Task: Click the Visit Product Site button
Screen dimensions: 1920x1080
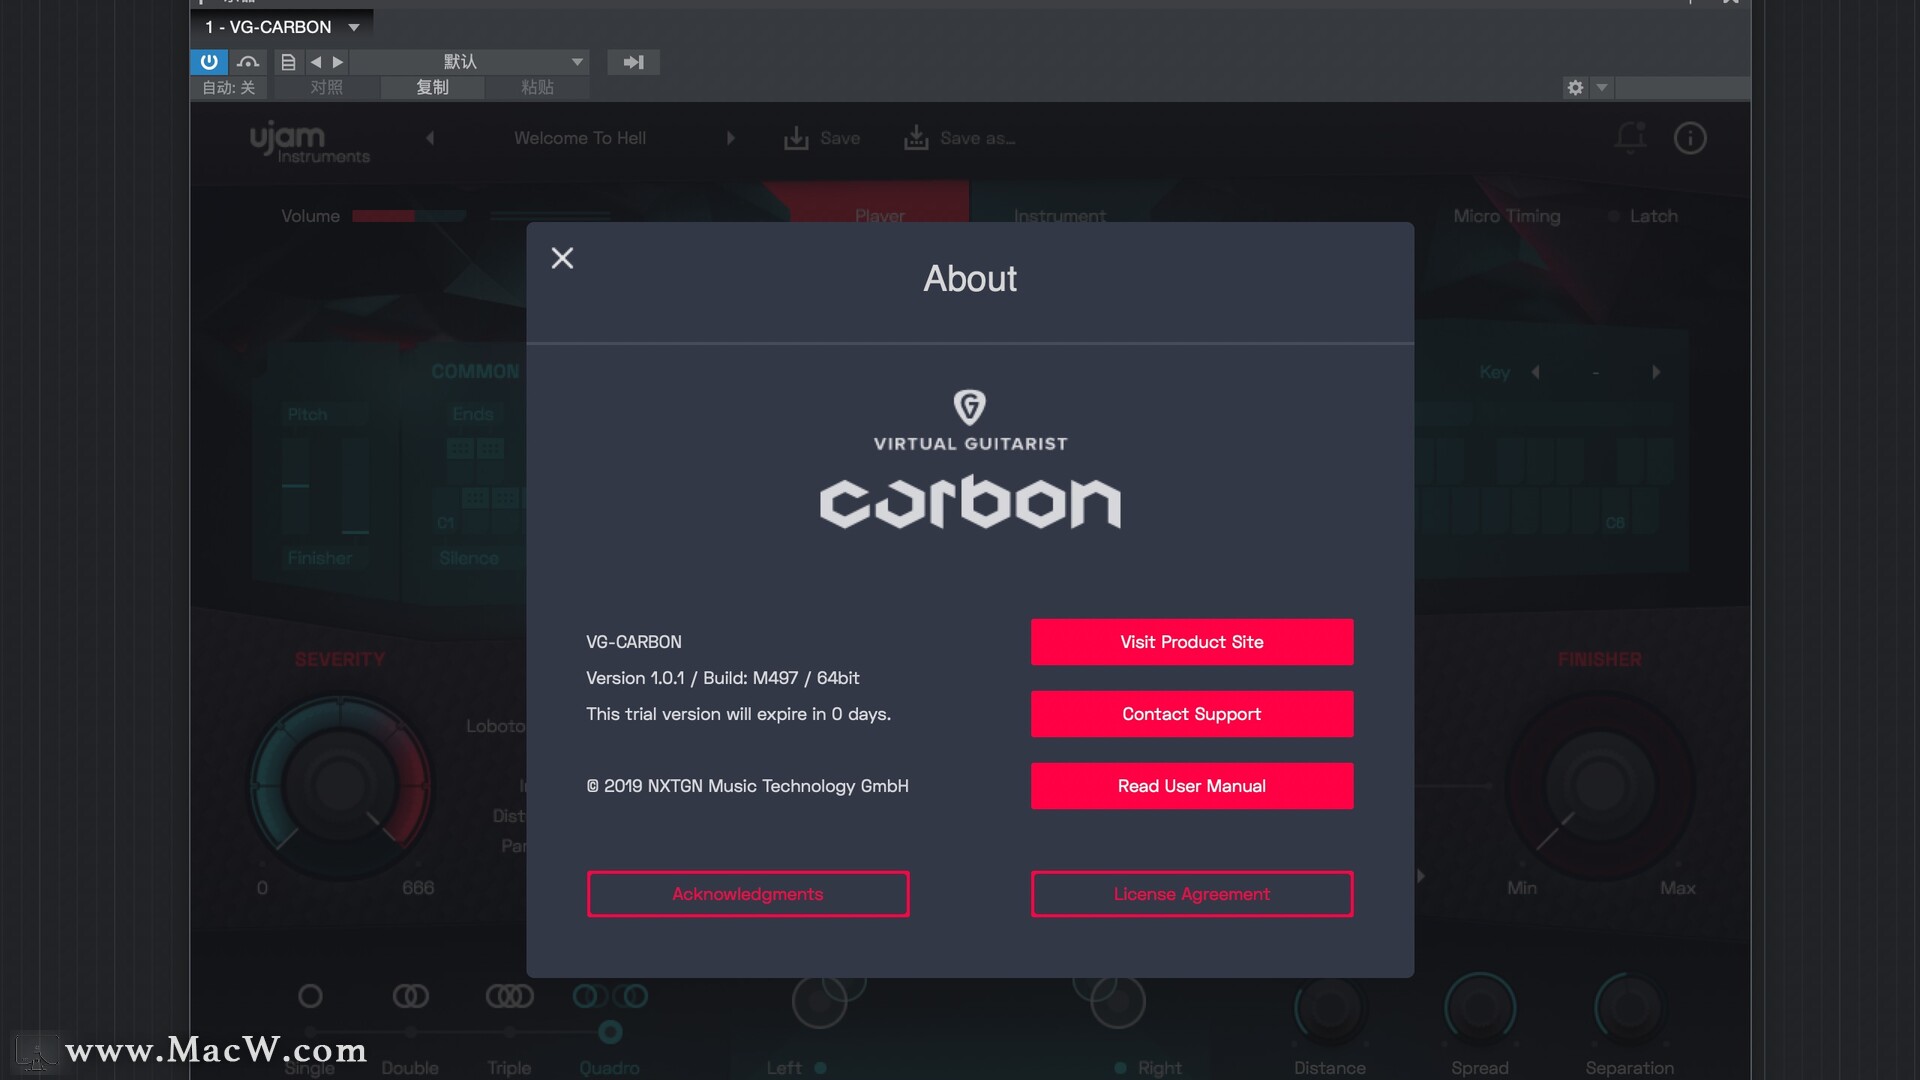Action: [1190, 641]
